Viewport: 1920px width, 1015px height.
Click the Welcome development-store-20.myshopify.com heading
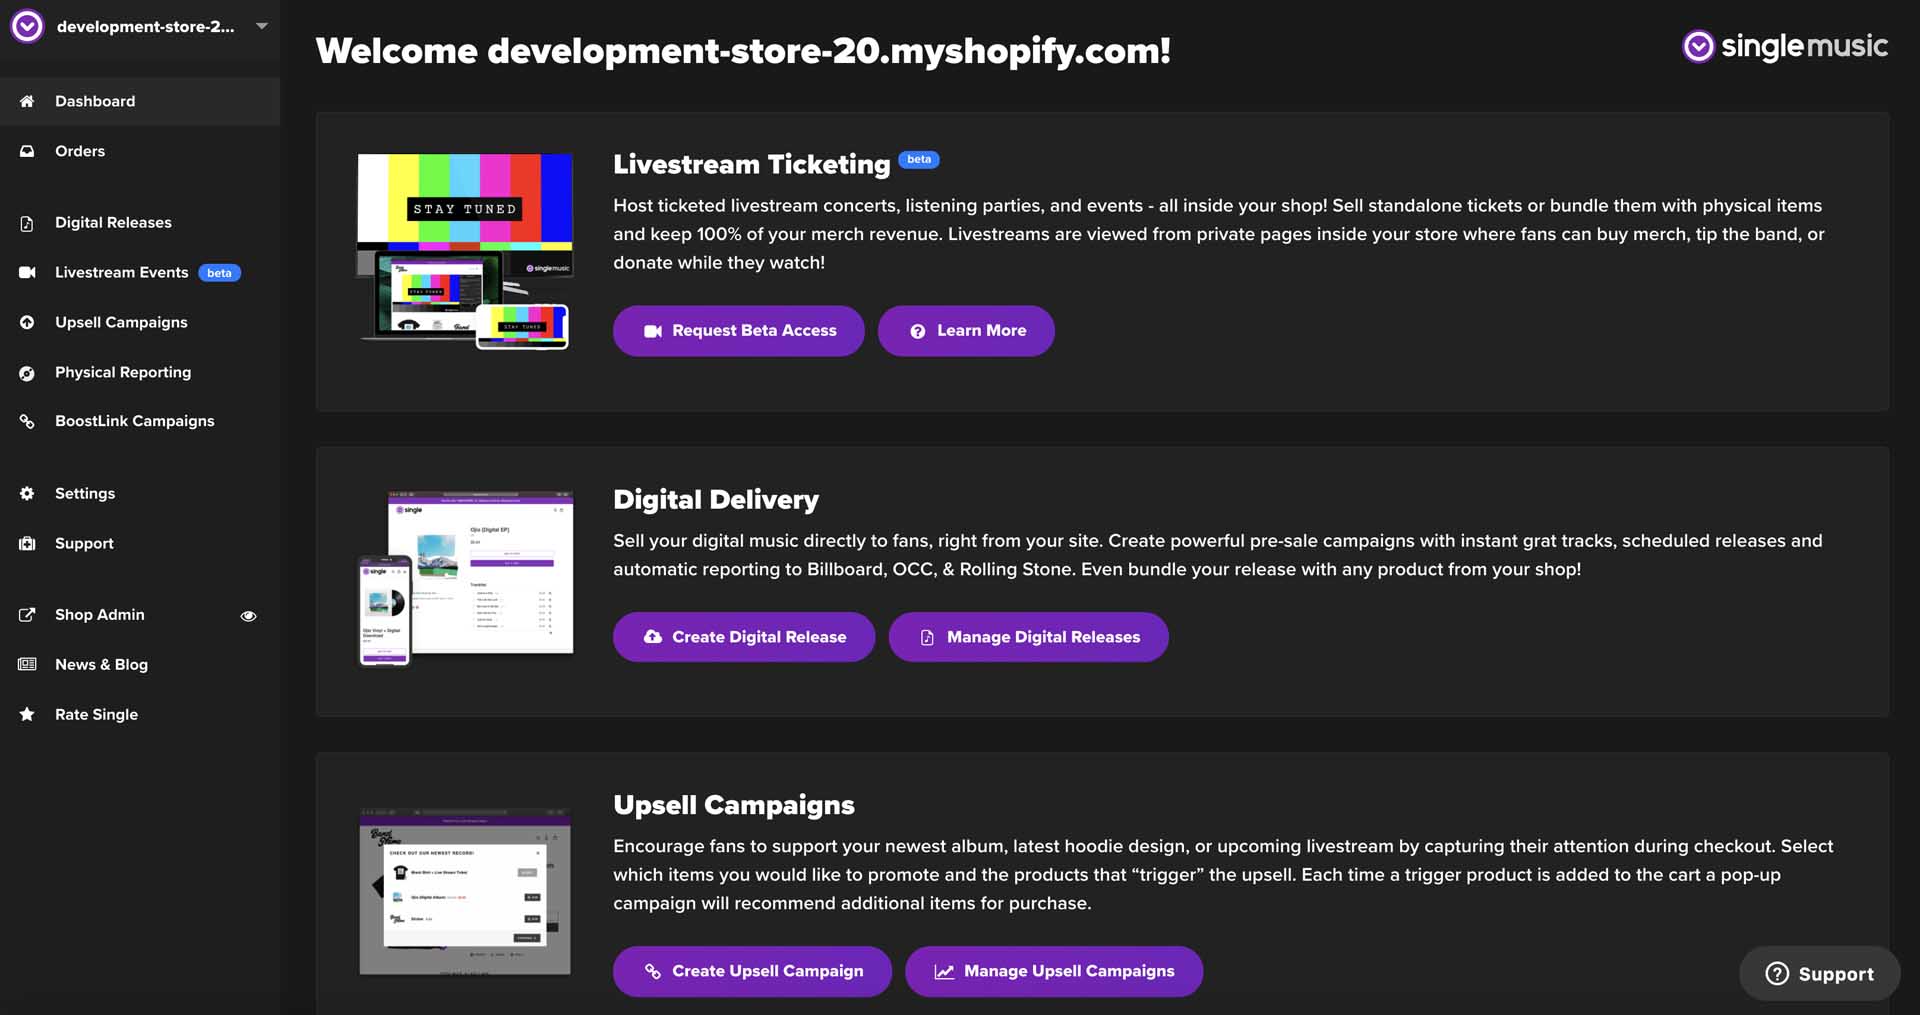[743, 50]
